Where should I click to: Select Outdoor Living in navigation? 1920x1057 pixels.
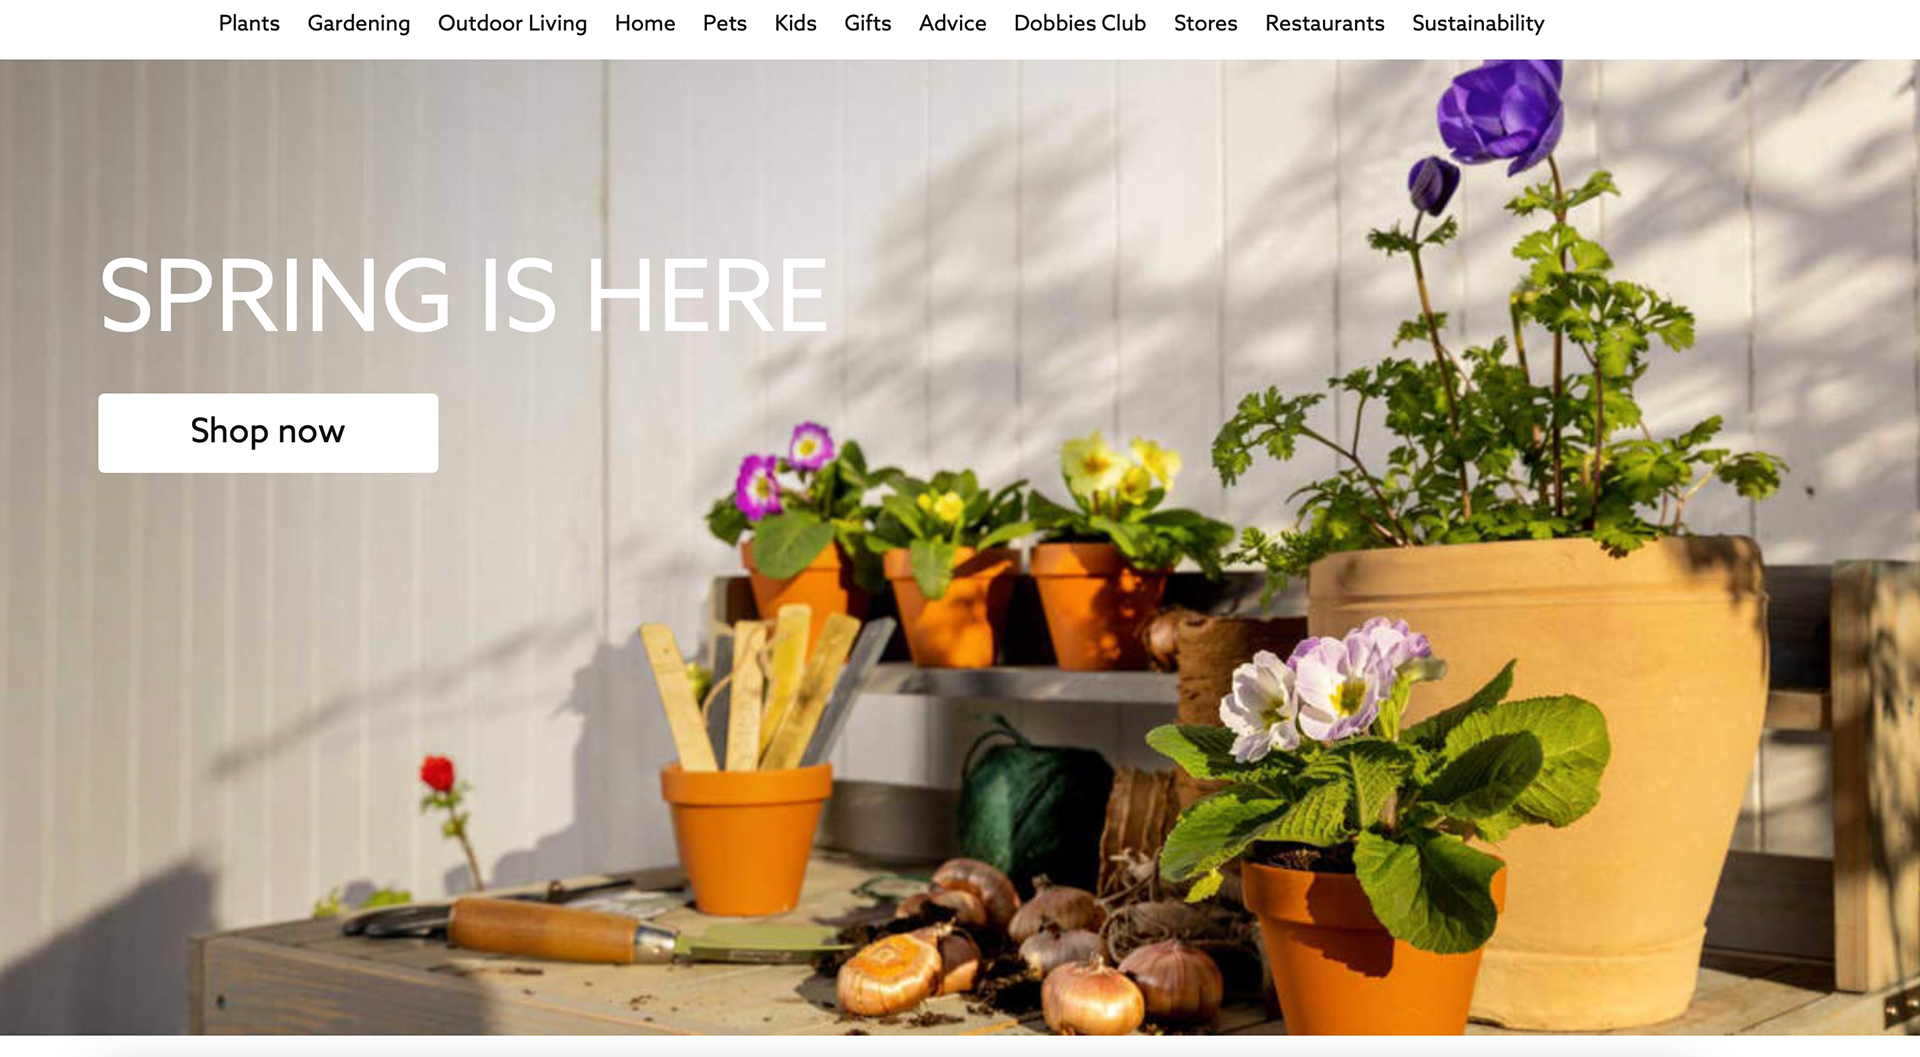512,23
